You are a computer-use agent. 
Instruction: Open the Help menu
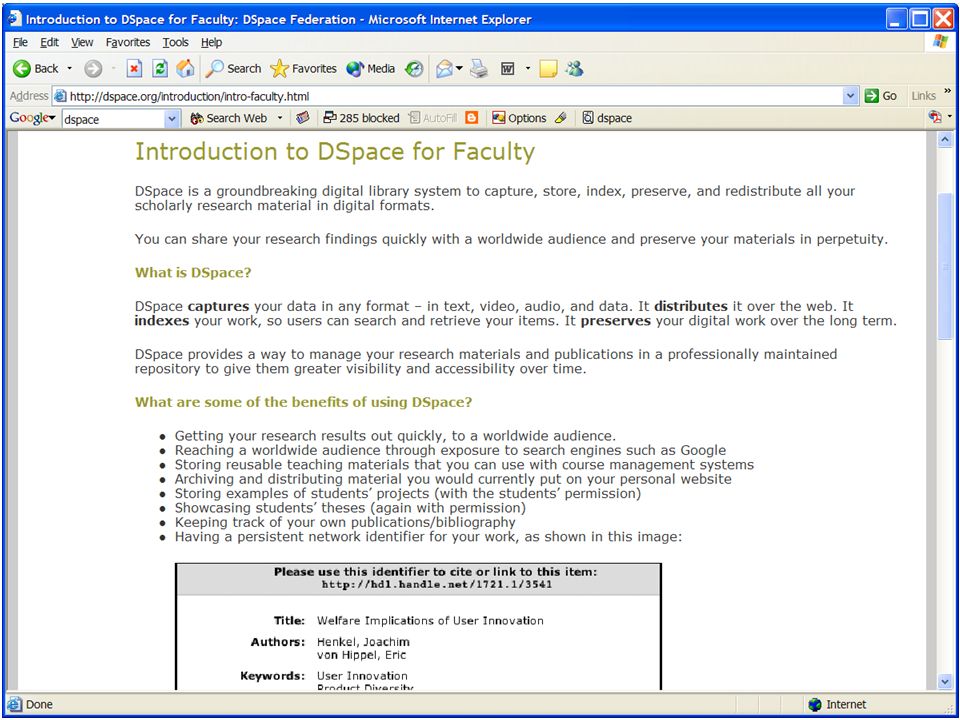coord(211,42)
